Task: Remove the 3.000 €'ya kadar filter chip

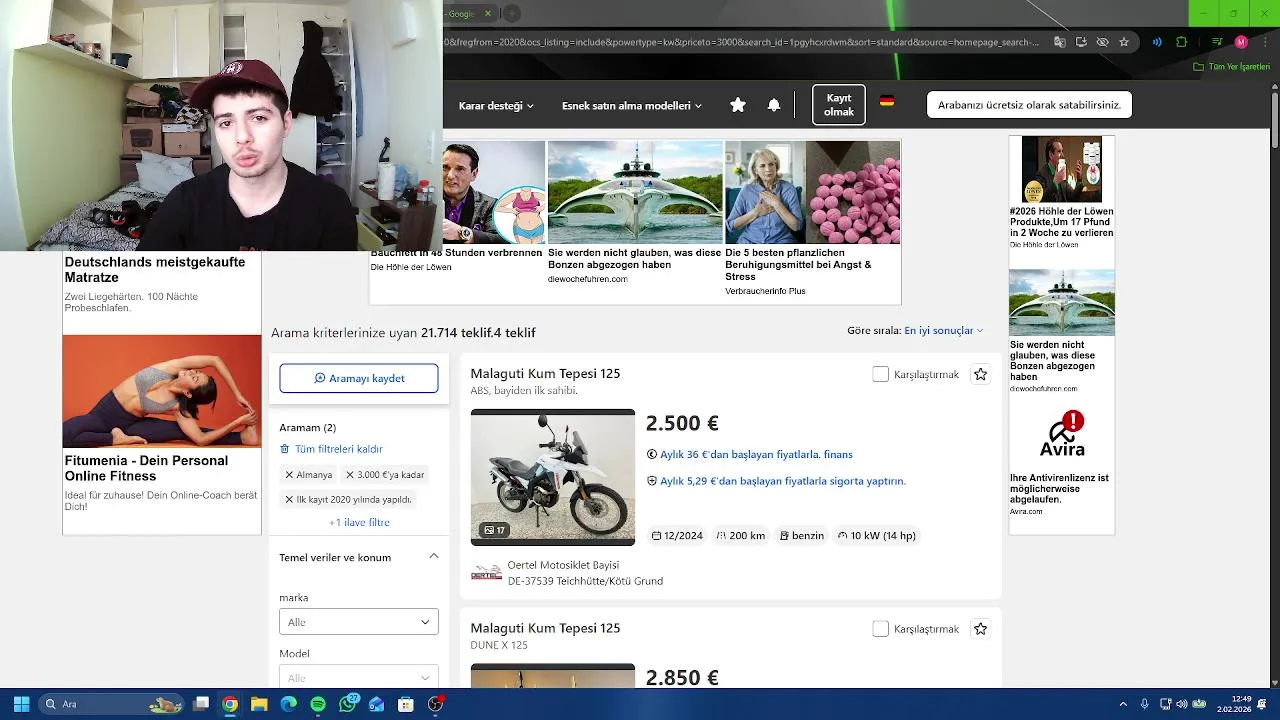Action: click(x=350, y=475)
